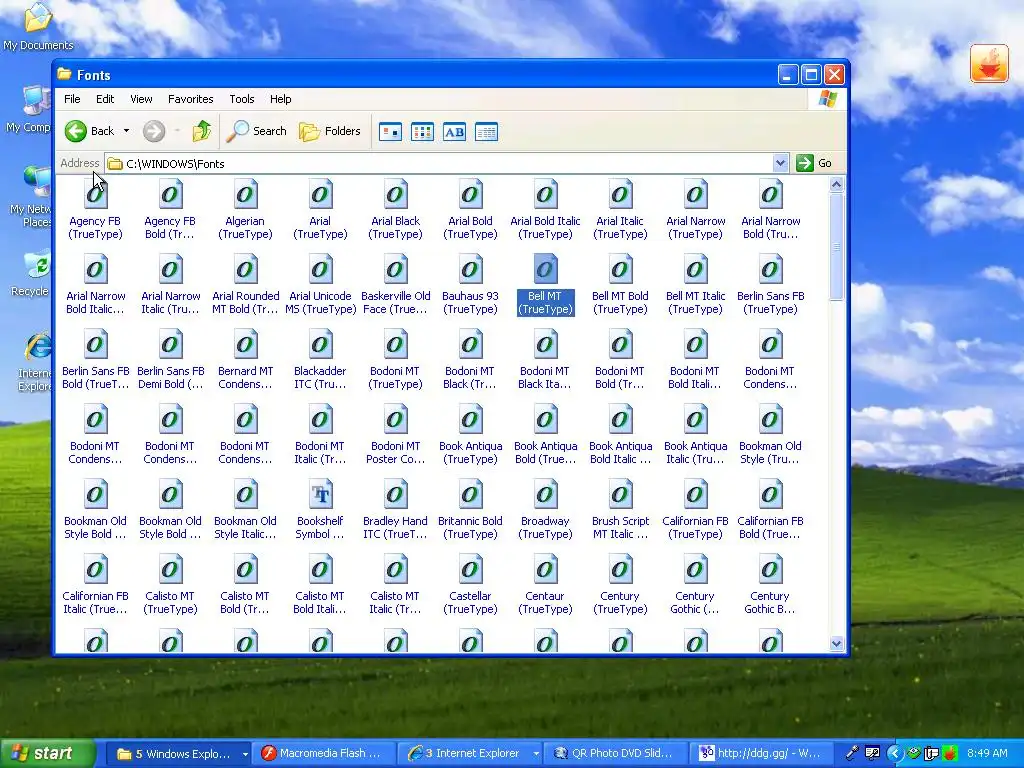Open the Start menu

point(47,754)
